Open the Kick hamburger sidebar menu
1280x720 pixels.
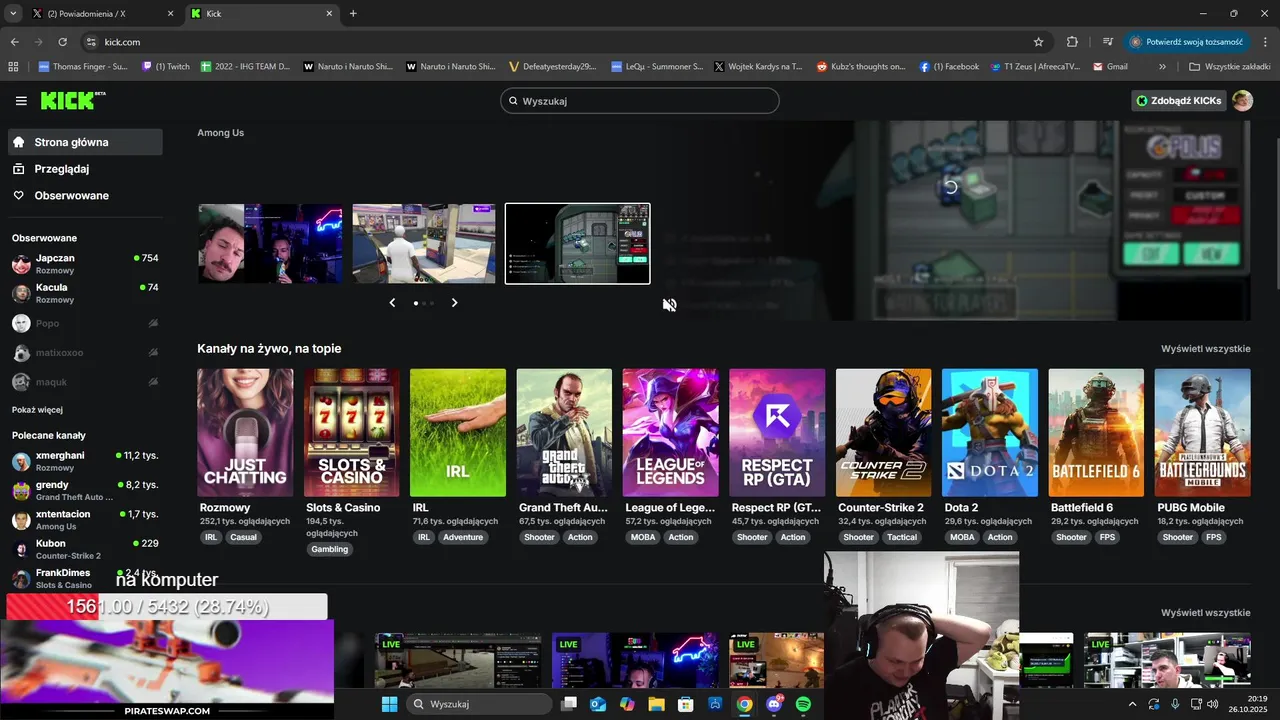tap(21, 101)
